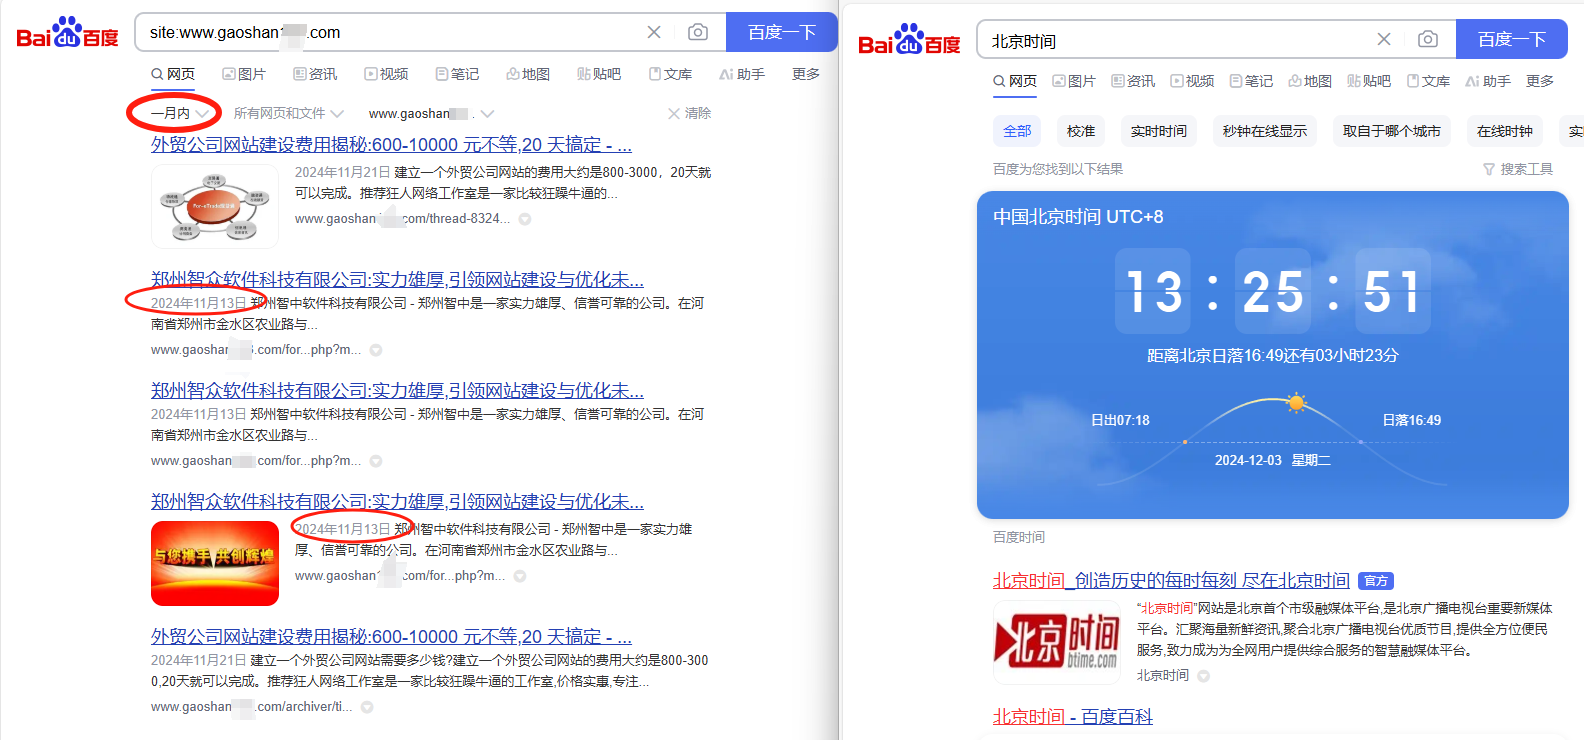Screen dimensions: 1584x740
Task: Open 笔记 tab in right window
Action: coord(1251,81)
